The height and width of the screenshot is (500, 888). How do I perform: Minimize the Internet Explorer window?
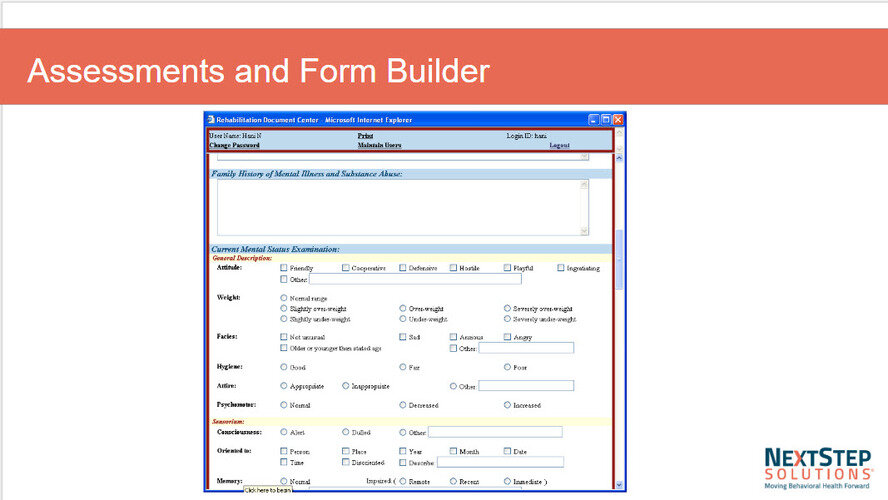(x=594, y=120)
